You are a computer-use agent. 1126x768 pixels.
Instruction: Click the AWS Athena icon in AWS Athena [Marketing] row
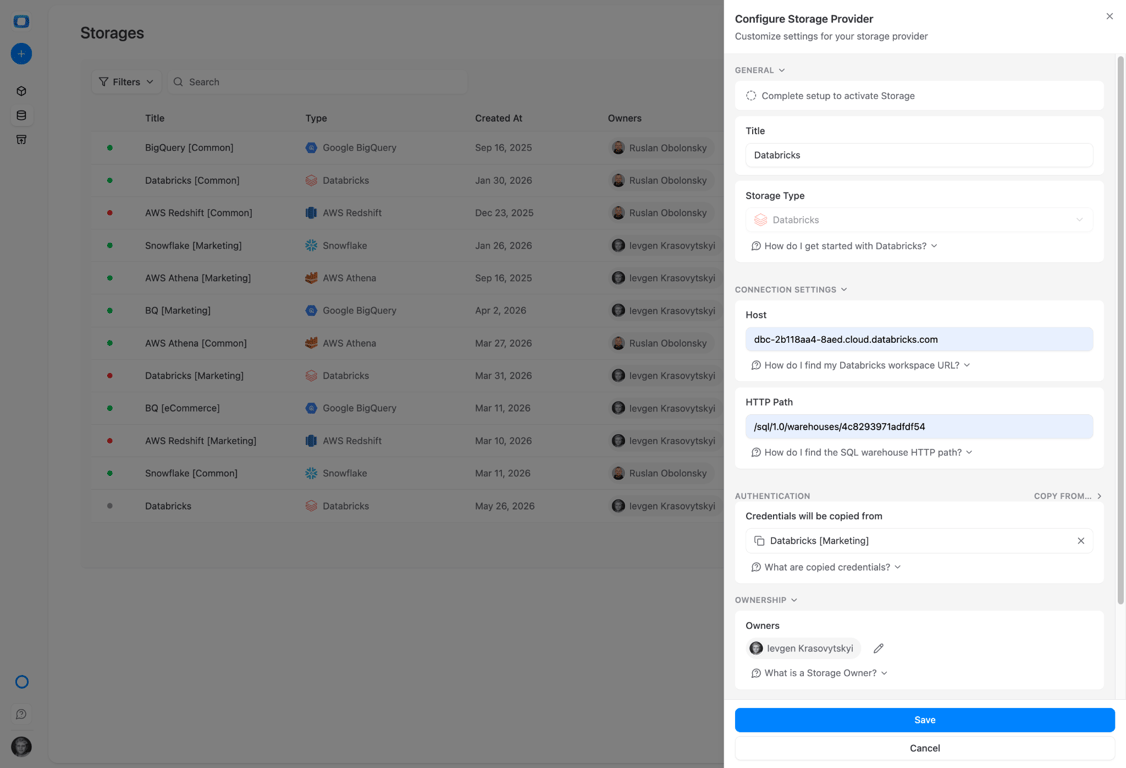[x=311, y=278]
